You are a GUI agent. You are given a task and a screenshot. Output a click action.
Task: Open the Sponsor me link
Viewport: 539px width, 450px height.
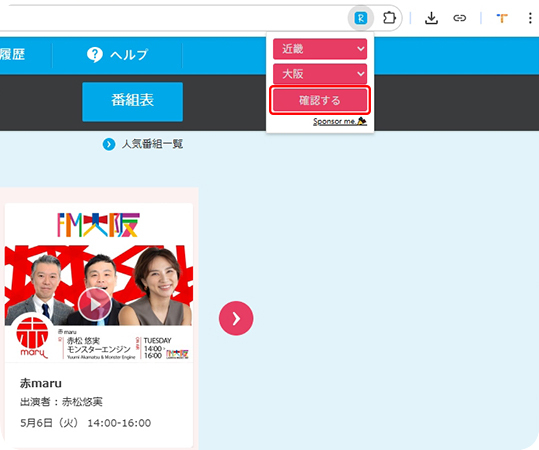pyautogui.click(x=340, y=121)
